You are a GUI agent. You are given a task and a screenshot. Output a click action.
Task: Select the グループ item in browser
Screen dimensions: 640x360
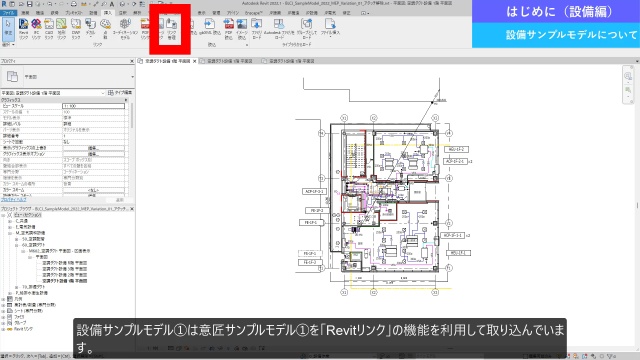[x=19, y=323]
